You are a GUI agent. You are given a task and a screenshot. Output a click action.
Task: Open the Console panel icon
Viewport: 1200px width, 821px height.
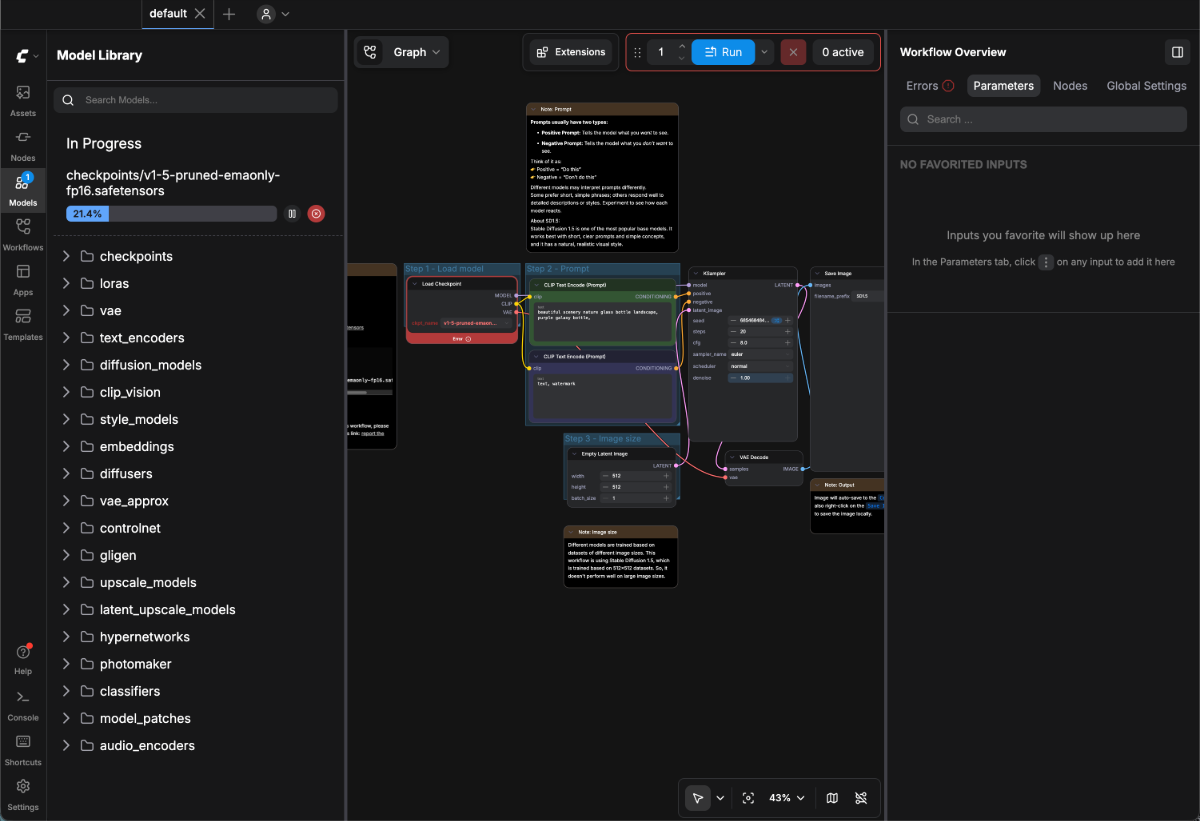23,705
